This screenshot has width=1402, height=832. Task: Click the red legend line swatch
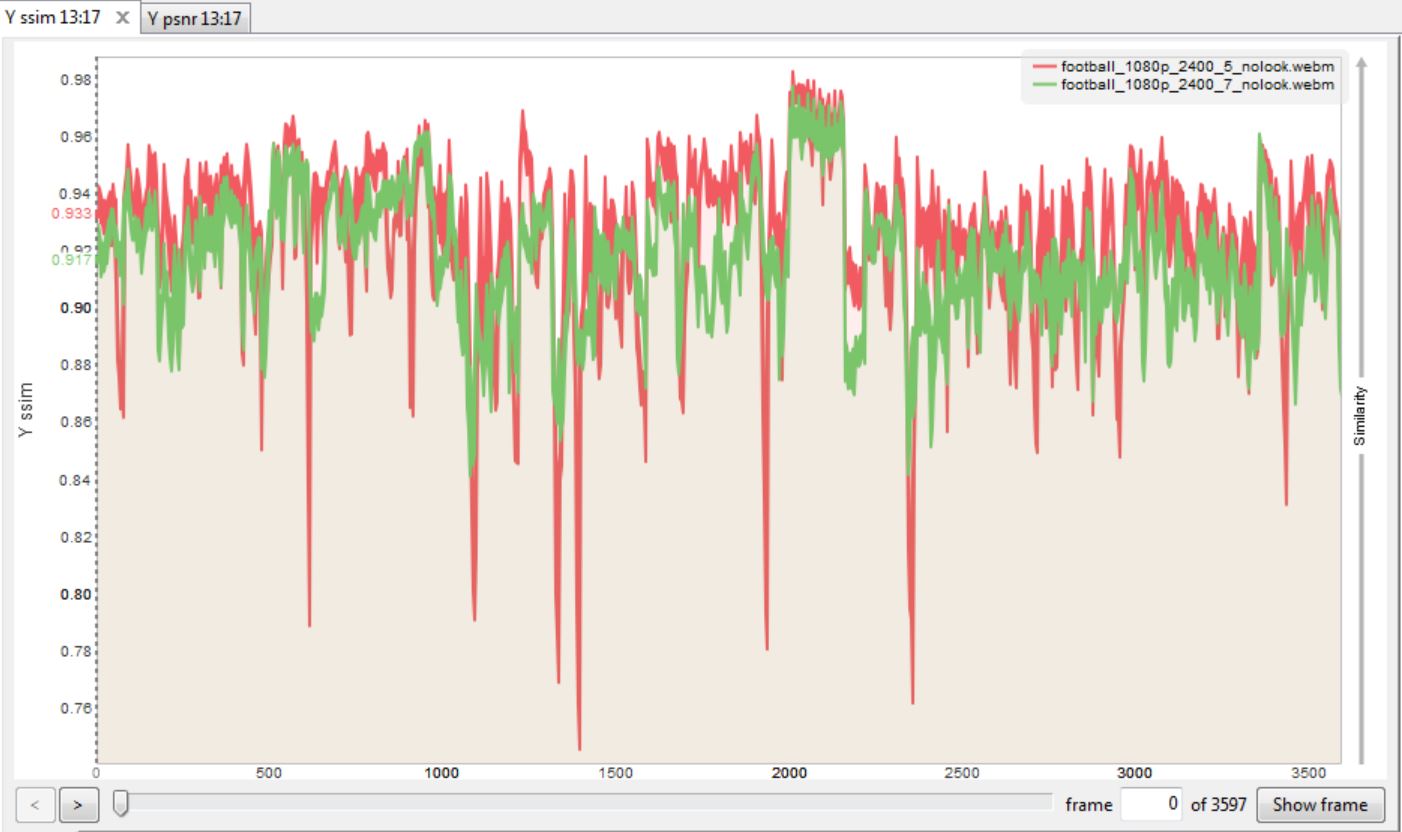1044,66
